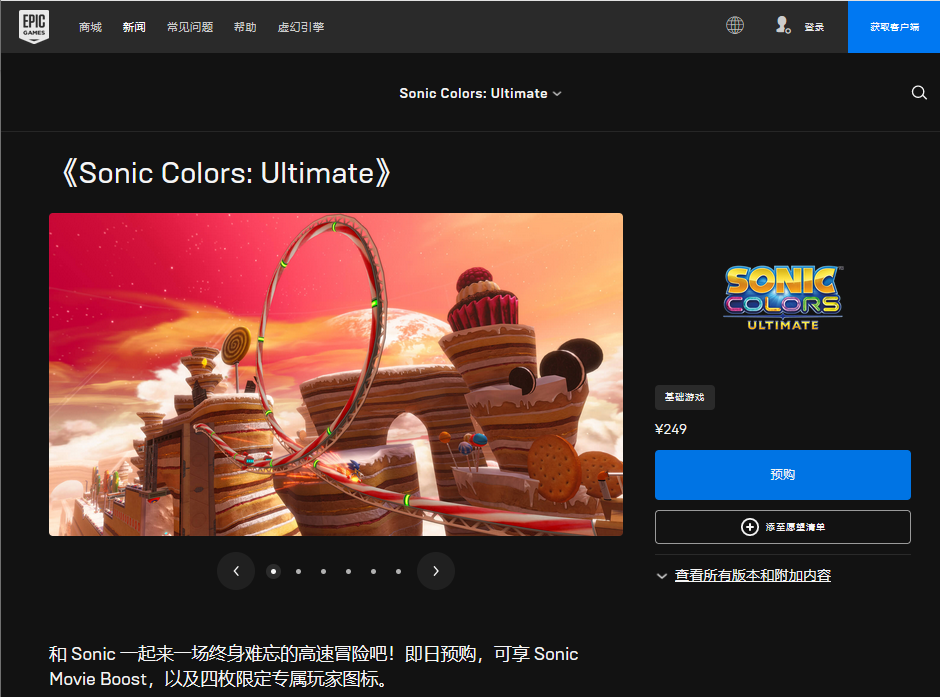Open the search icon

click(919, 92)
